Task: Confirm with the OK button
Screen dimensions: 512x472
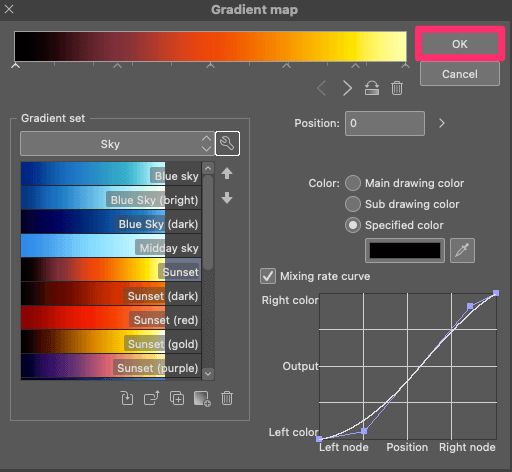Action: 460,44
